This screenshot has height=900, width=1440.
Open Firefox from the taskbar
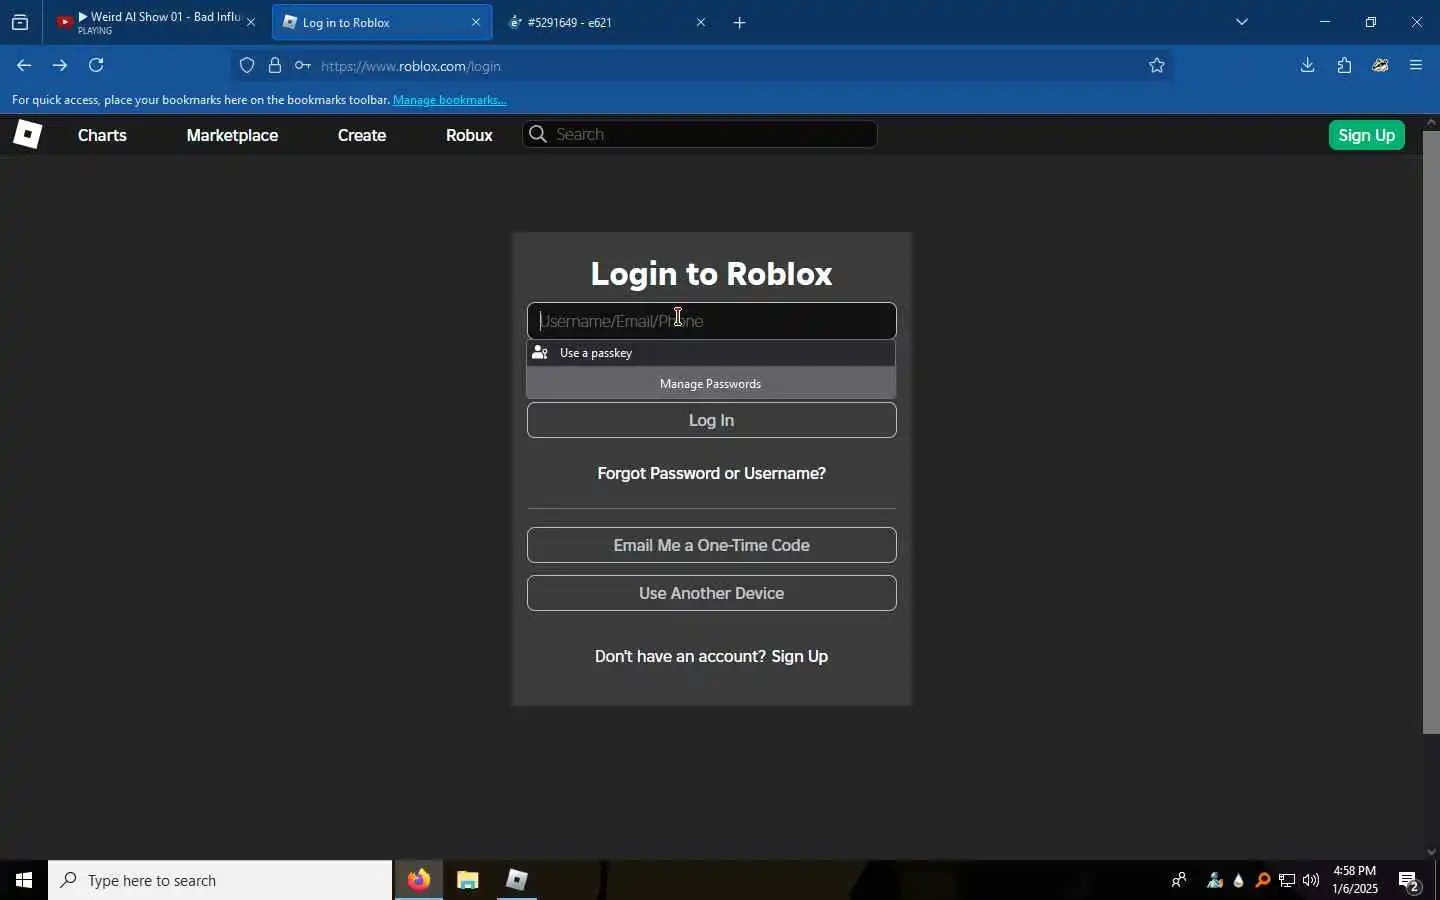[x=418, y=880]
